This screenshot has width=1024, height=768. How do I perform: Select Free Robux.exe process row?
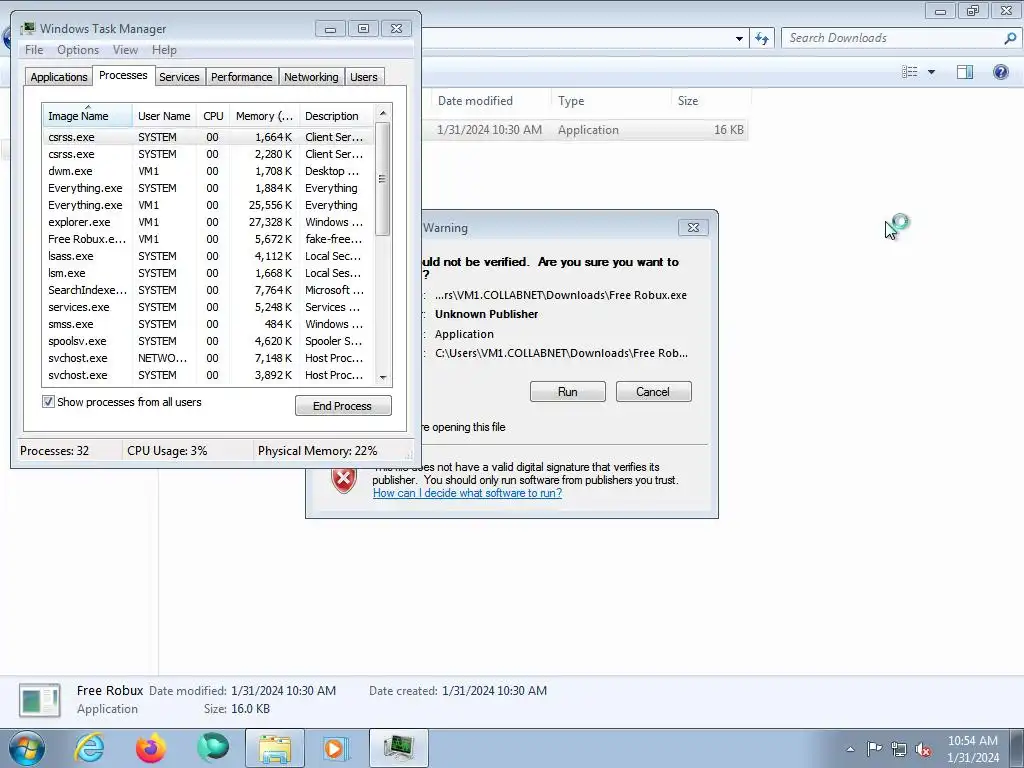[x=208, y=239]
